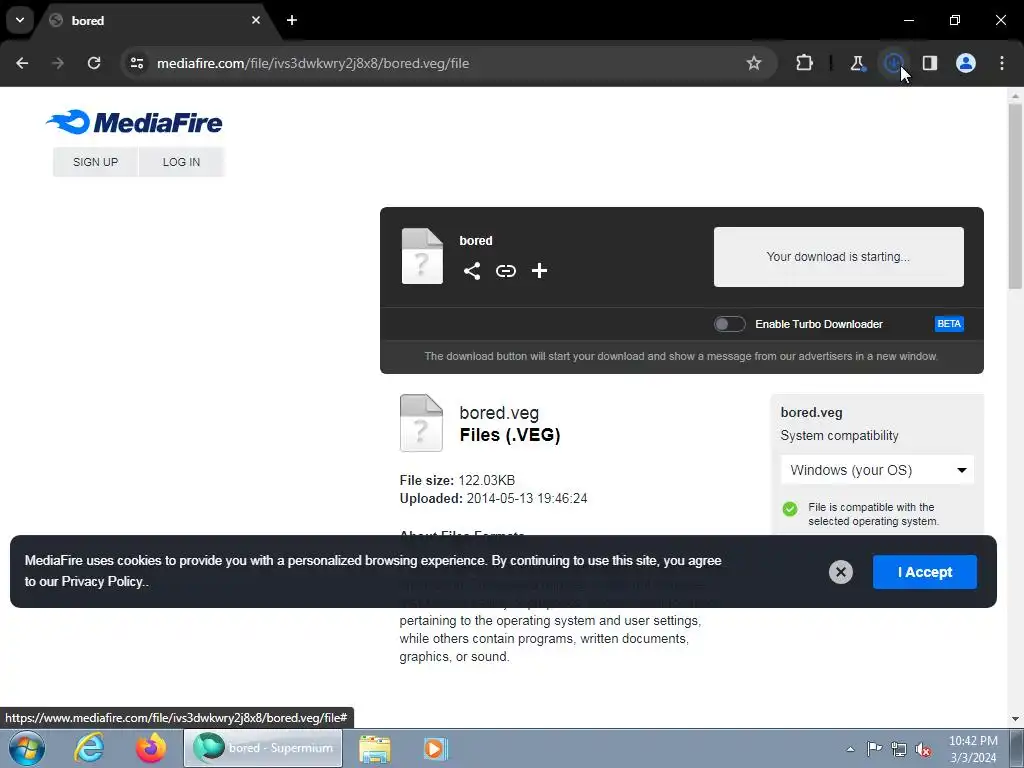
Task: Open the Windows Start button
Action: pos(27,748)
